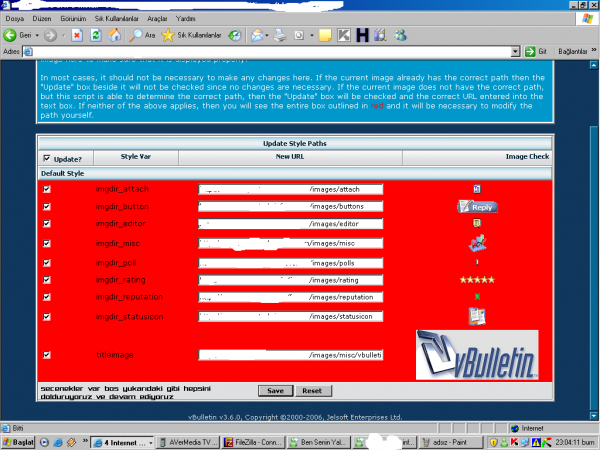Open the history clock icon

235,36
